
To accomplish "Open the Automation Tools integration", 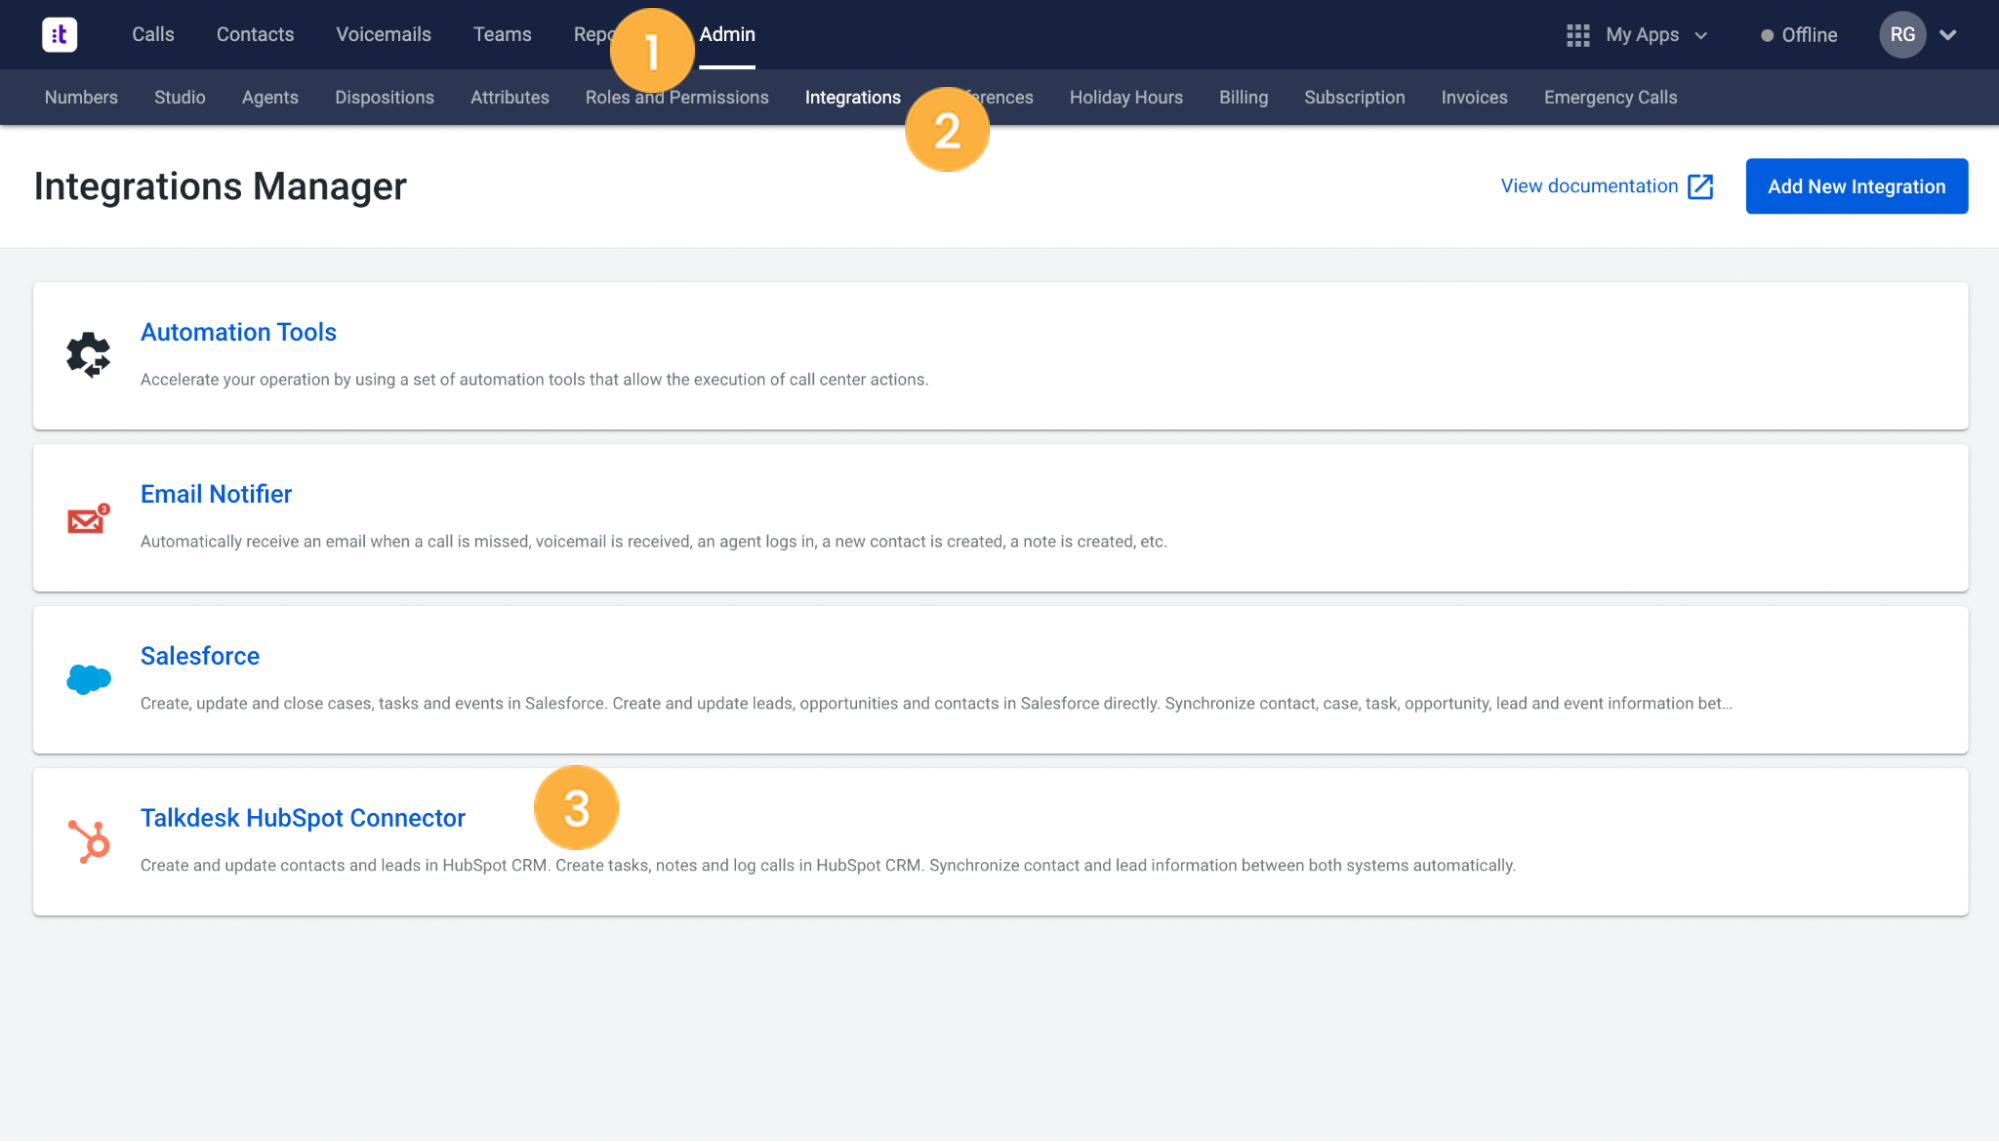I will tap(238, 332).
